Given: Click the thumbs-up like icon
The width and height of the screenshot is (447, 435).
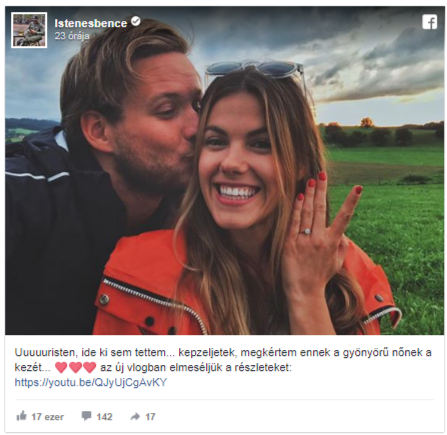Looking at the screenshot, I should [21, 416].
